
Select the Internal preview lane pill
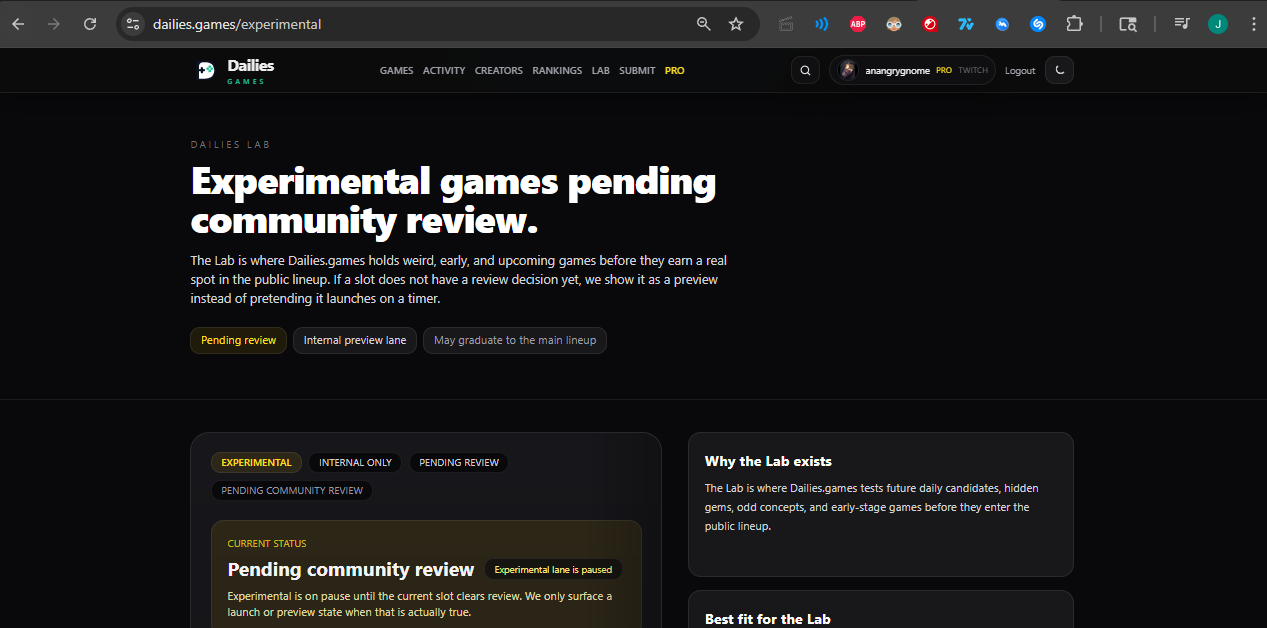[x=355, y=340]
